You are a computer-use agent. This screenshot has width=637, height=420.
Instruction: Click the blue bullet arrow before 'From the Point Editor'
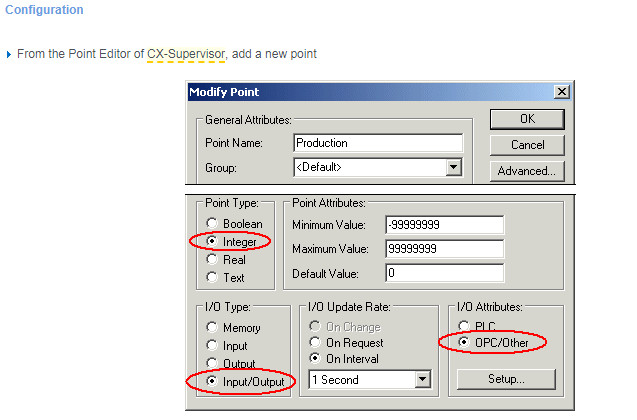(x=9, y=54)
